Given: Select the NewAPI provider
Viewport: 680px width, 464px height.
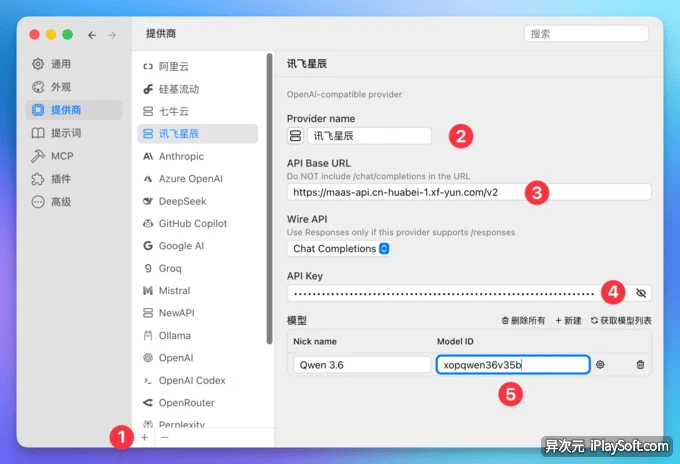Looking at the screenshot, I should 198,313.
